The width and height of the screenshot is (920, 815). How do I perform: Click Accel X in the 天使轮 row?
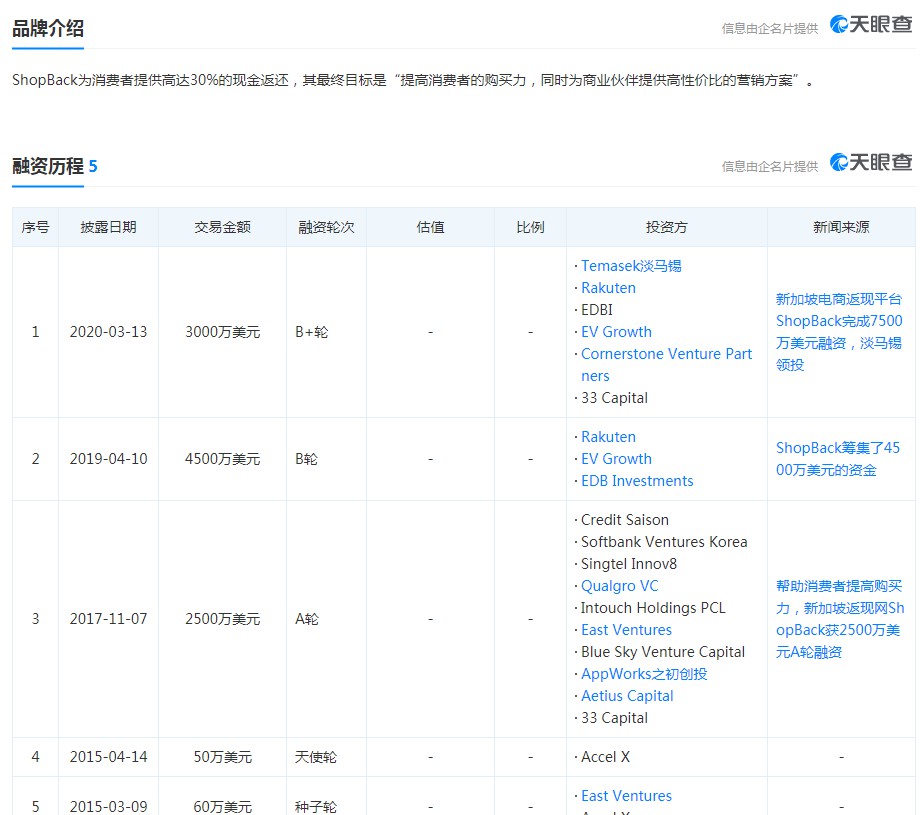(x=606, y=757)
